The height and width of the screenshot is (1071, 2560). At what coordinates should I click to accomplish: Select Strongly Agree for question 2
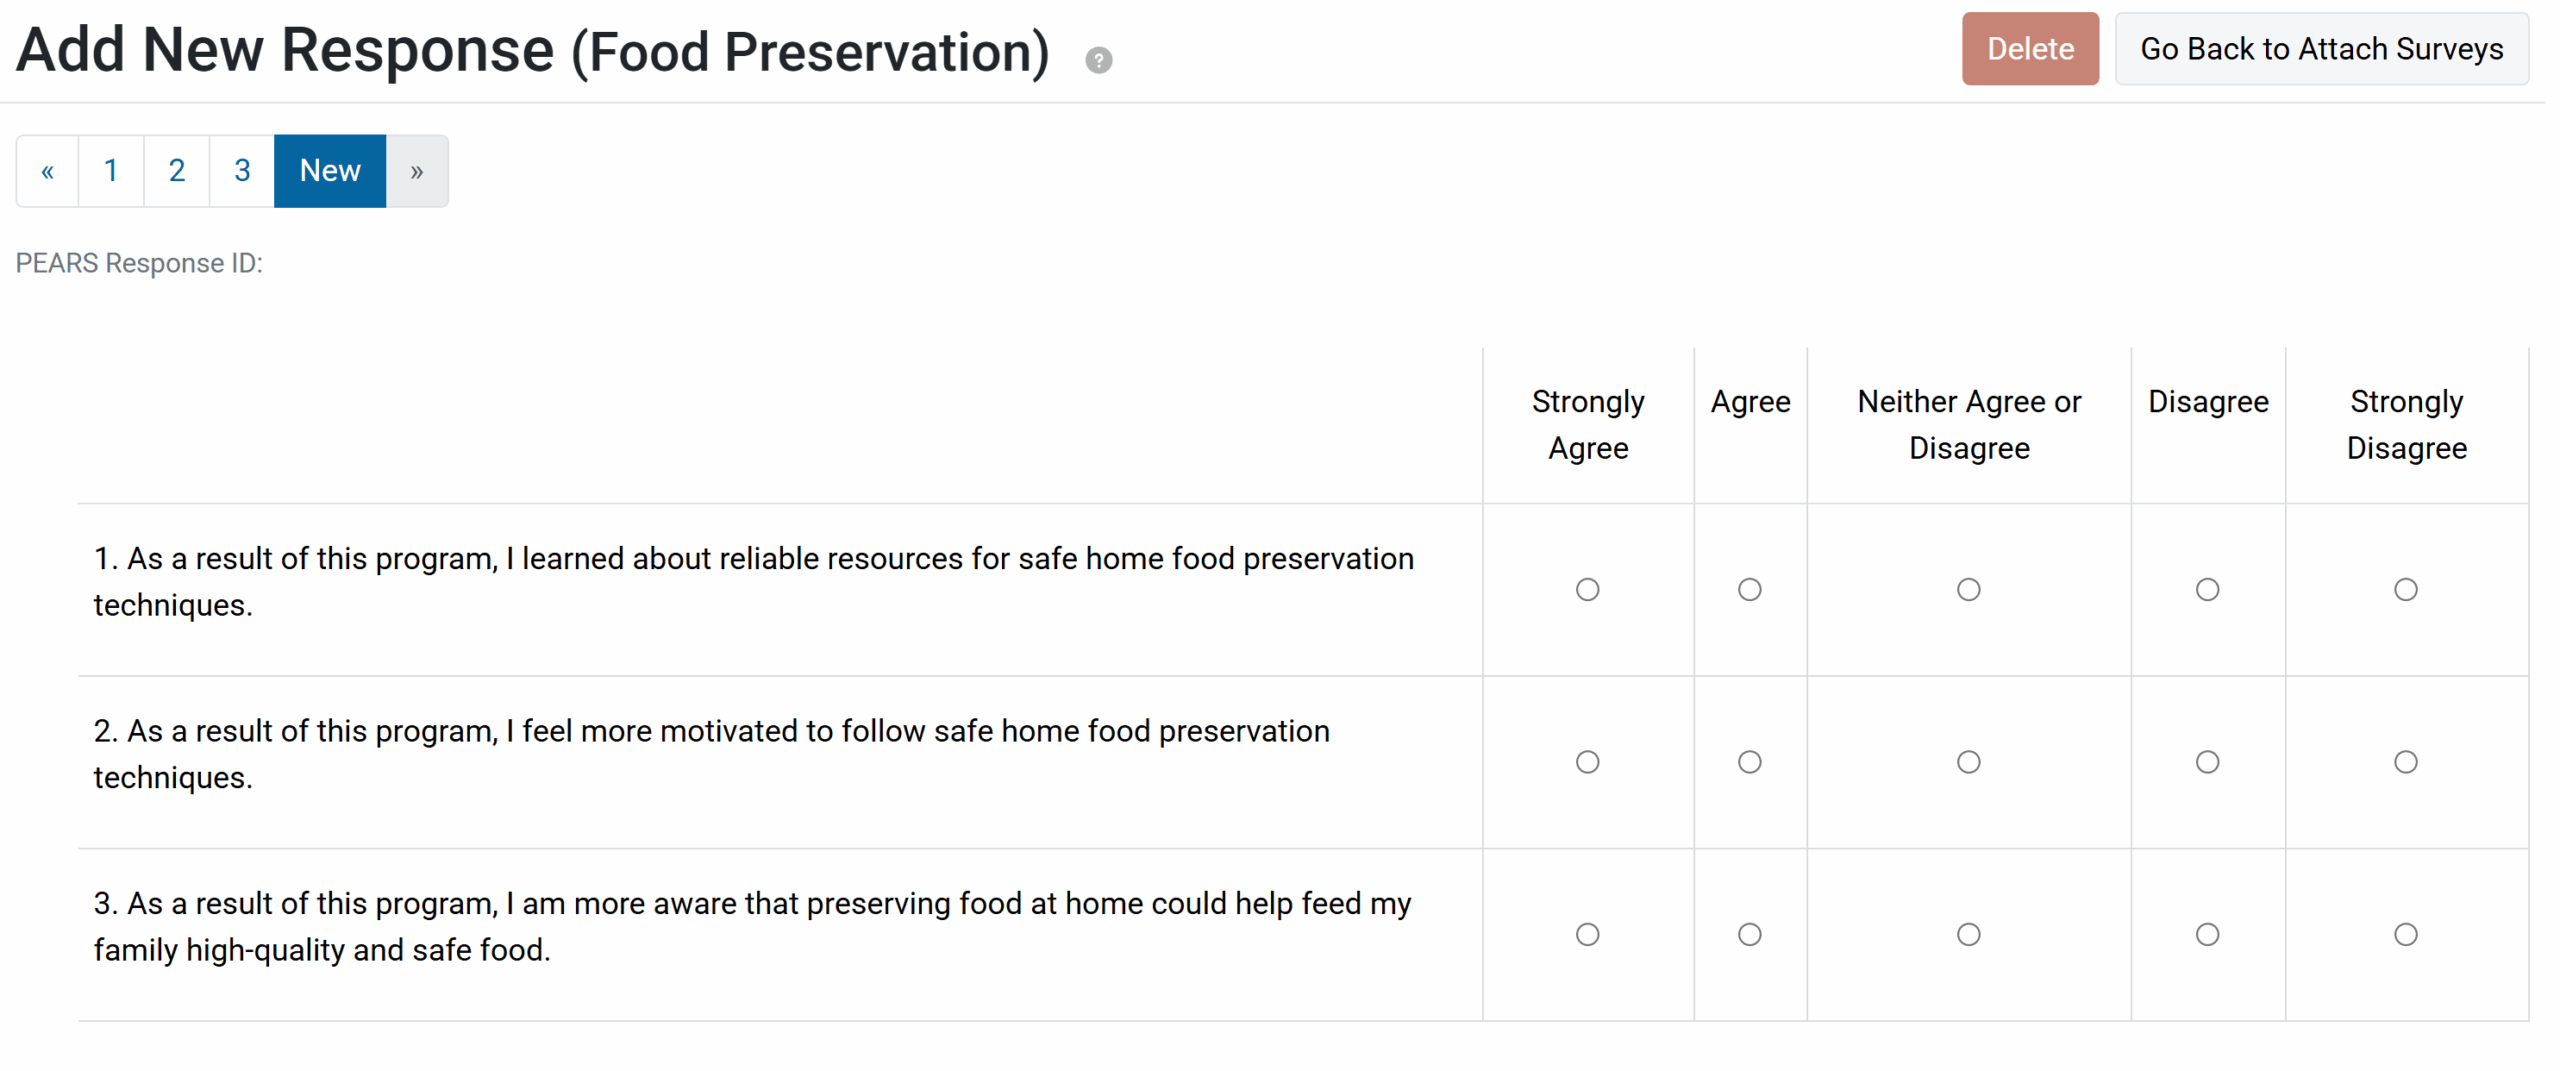(1587, 762)
